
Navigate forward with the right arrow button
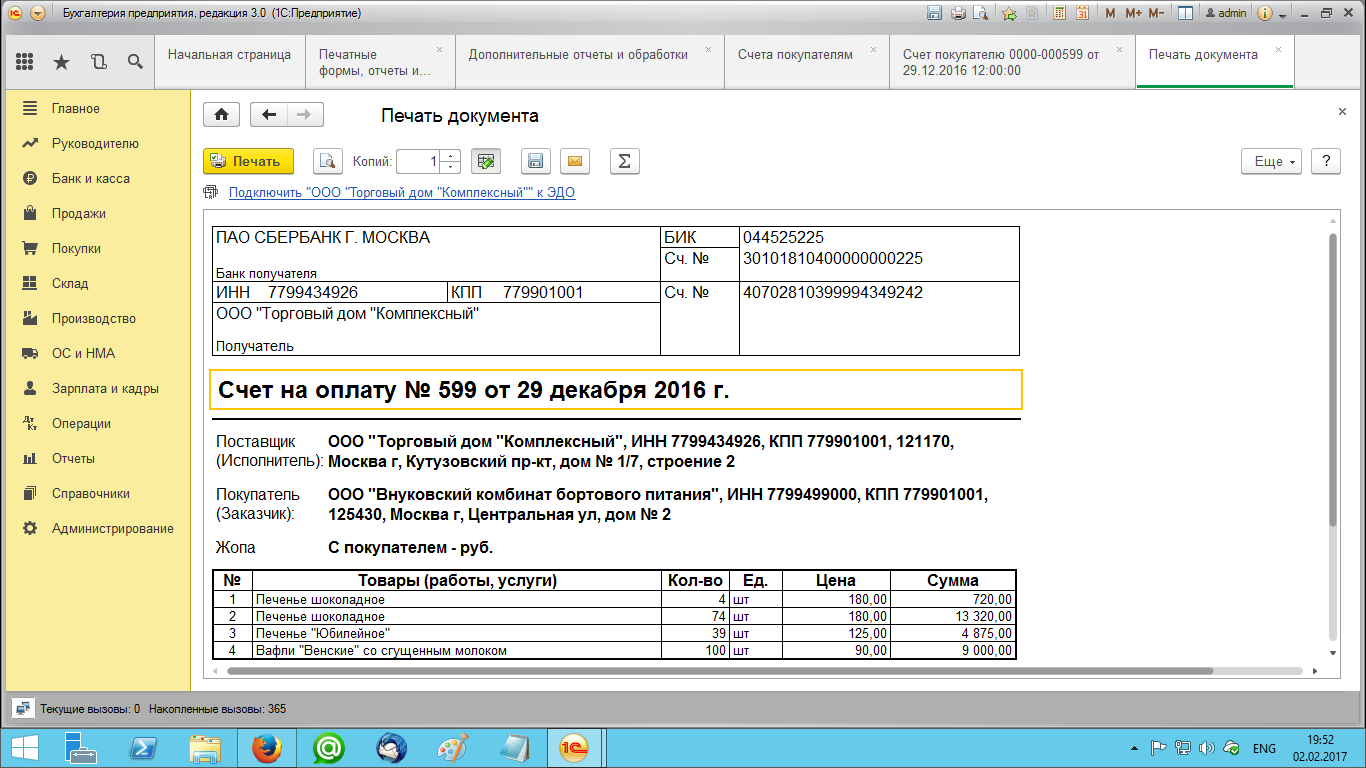coord(305,115)
